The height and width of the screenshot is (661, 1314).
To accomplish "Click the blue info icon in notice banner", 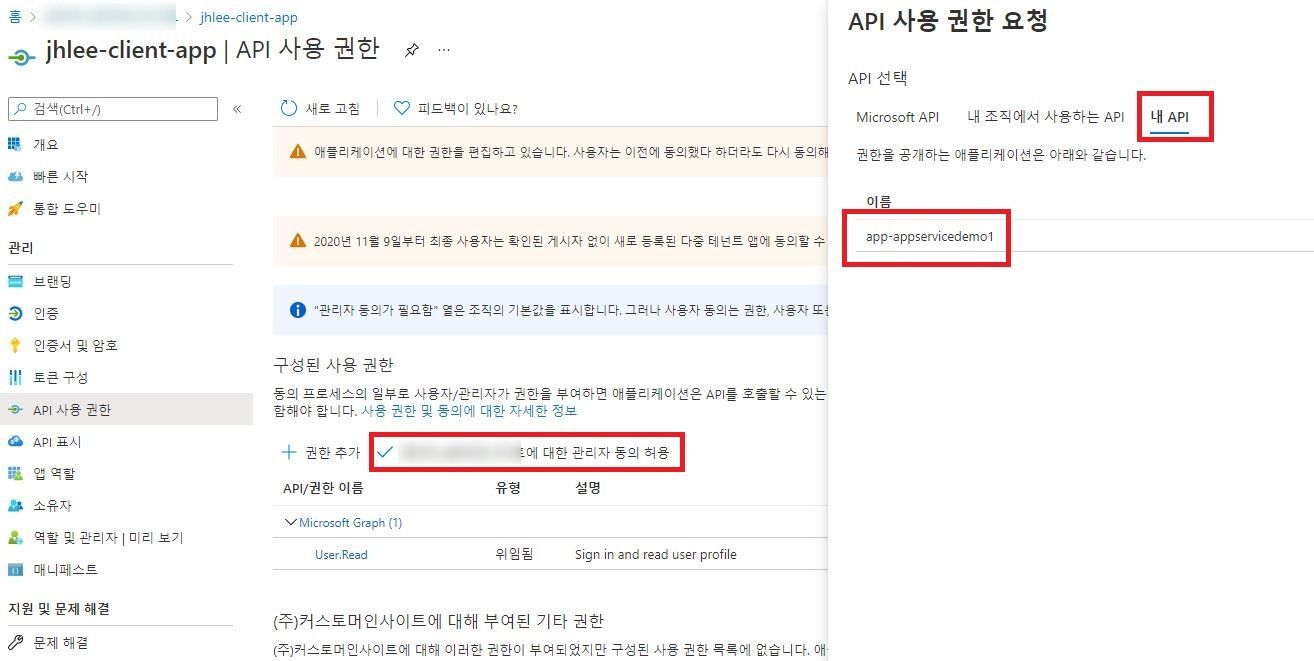I will (x=297, y=310).
